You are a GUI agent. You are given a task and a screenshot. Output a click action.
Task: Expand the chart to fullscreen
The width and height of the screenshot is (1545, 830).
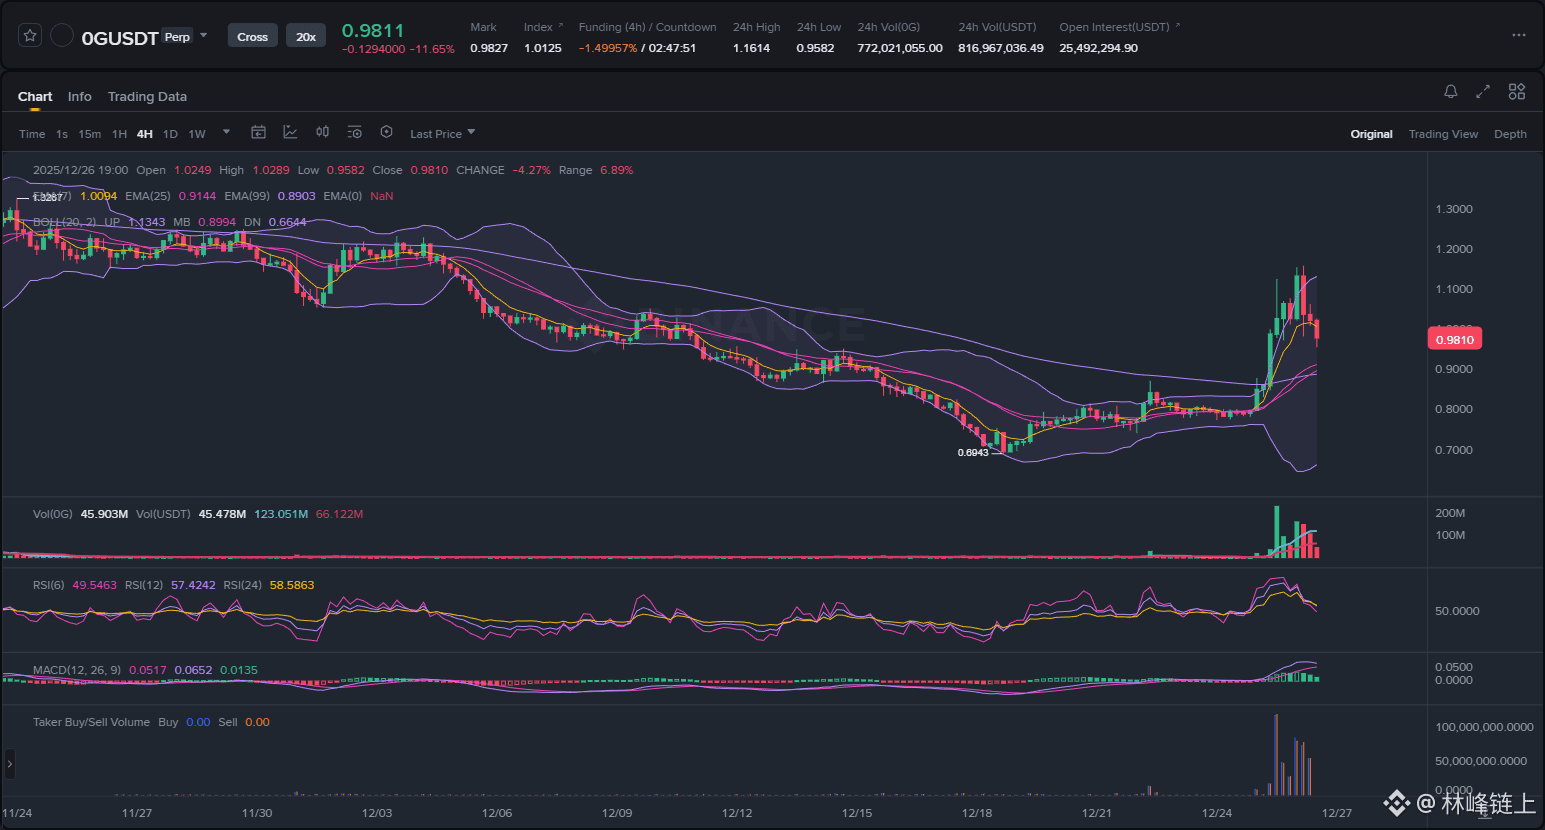click(1483, 92)
